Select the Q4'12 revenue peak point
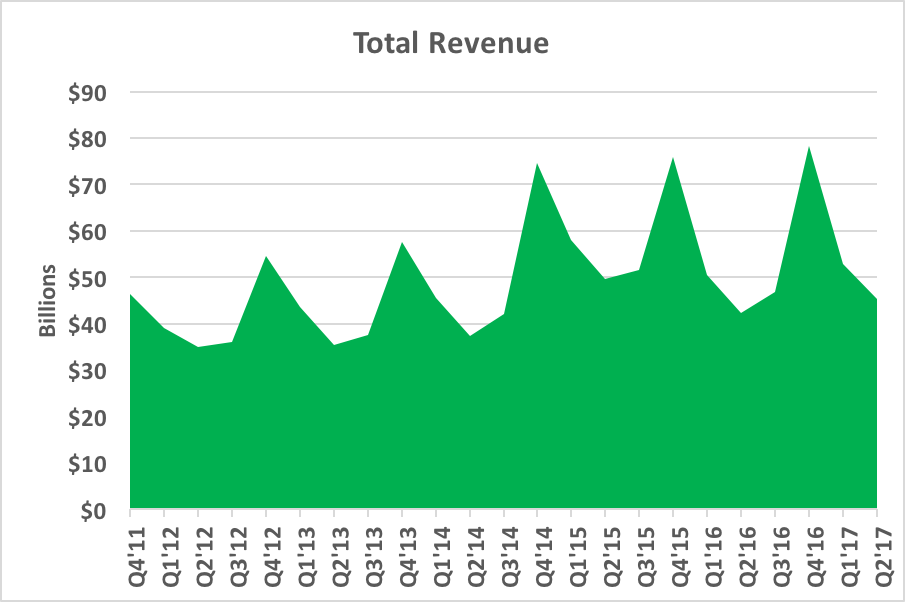Viewport: 905px width, 602px height. (x=266, y=257)
